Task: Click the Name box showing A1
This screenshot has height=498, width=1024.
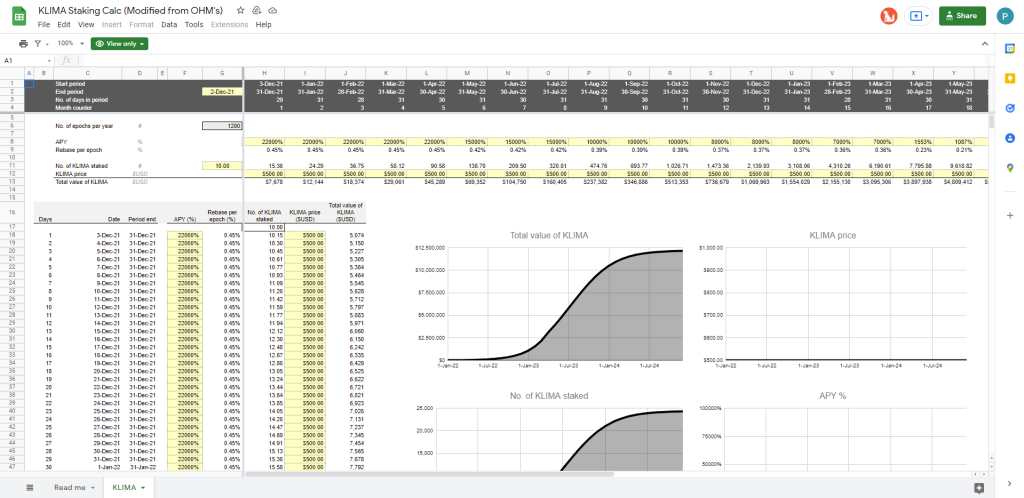Action: tap(27, 60)
